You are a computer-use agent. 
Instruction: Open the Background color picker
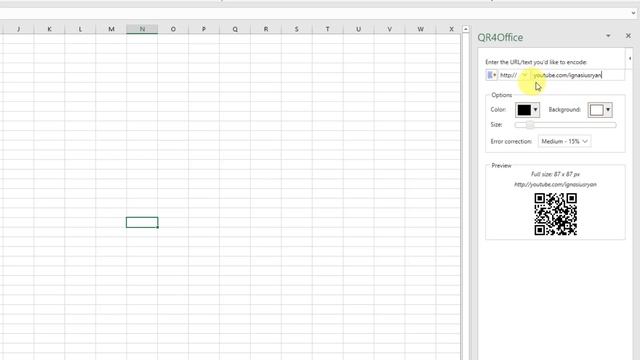(x=600, y=110)
